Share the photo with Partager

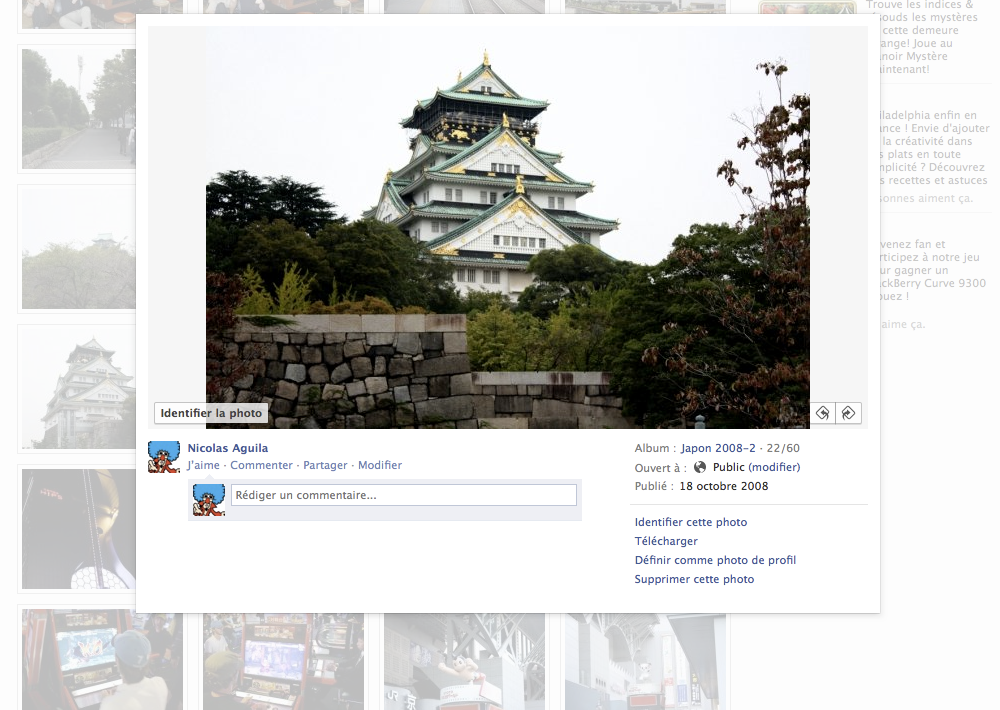pyautogui.click(x=325, y=465)
